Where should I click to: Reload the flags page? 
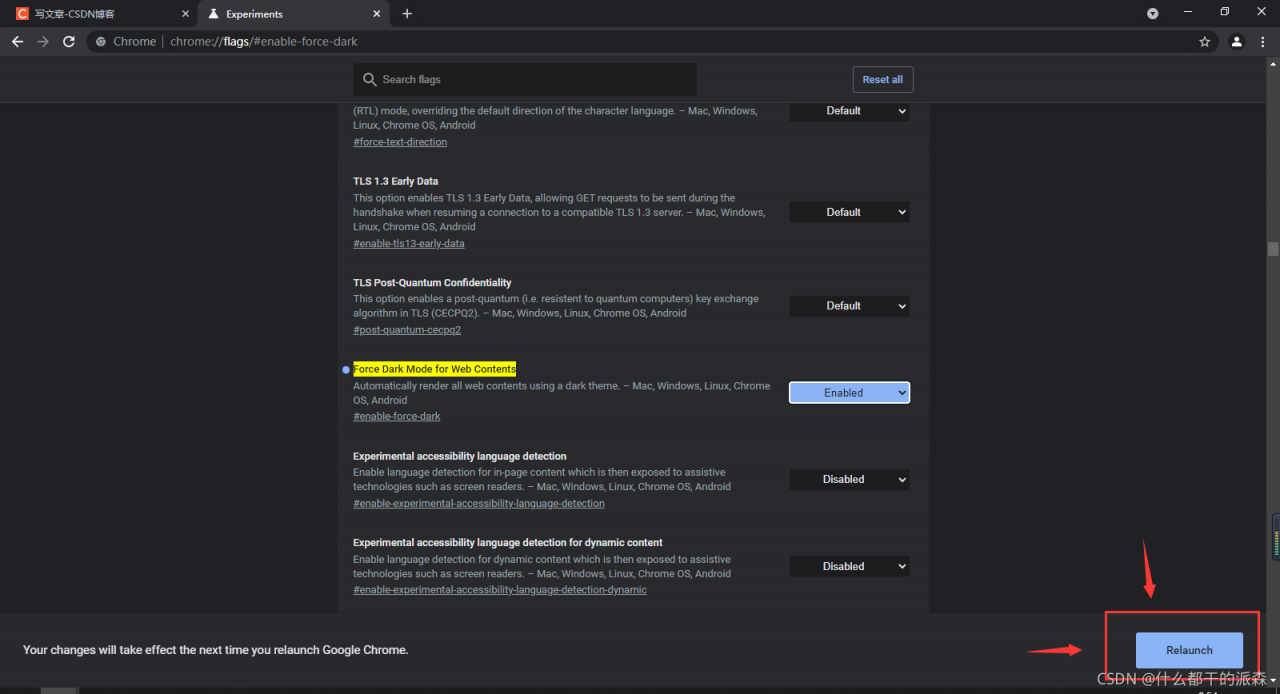(69, 42)
